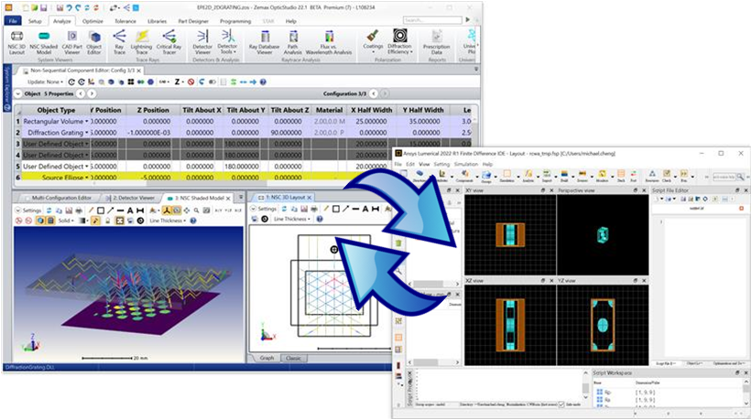
Task: Open Detector Viewer in the ribbon
Action: (202, 42)
